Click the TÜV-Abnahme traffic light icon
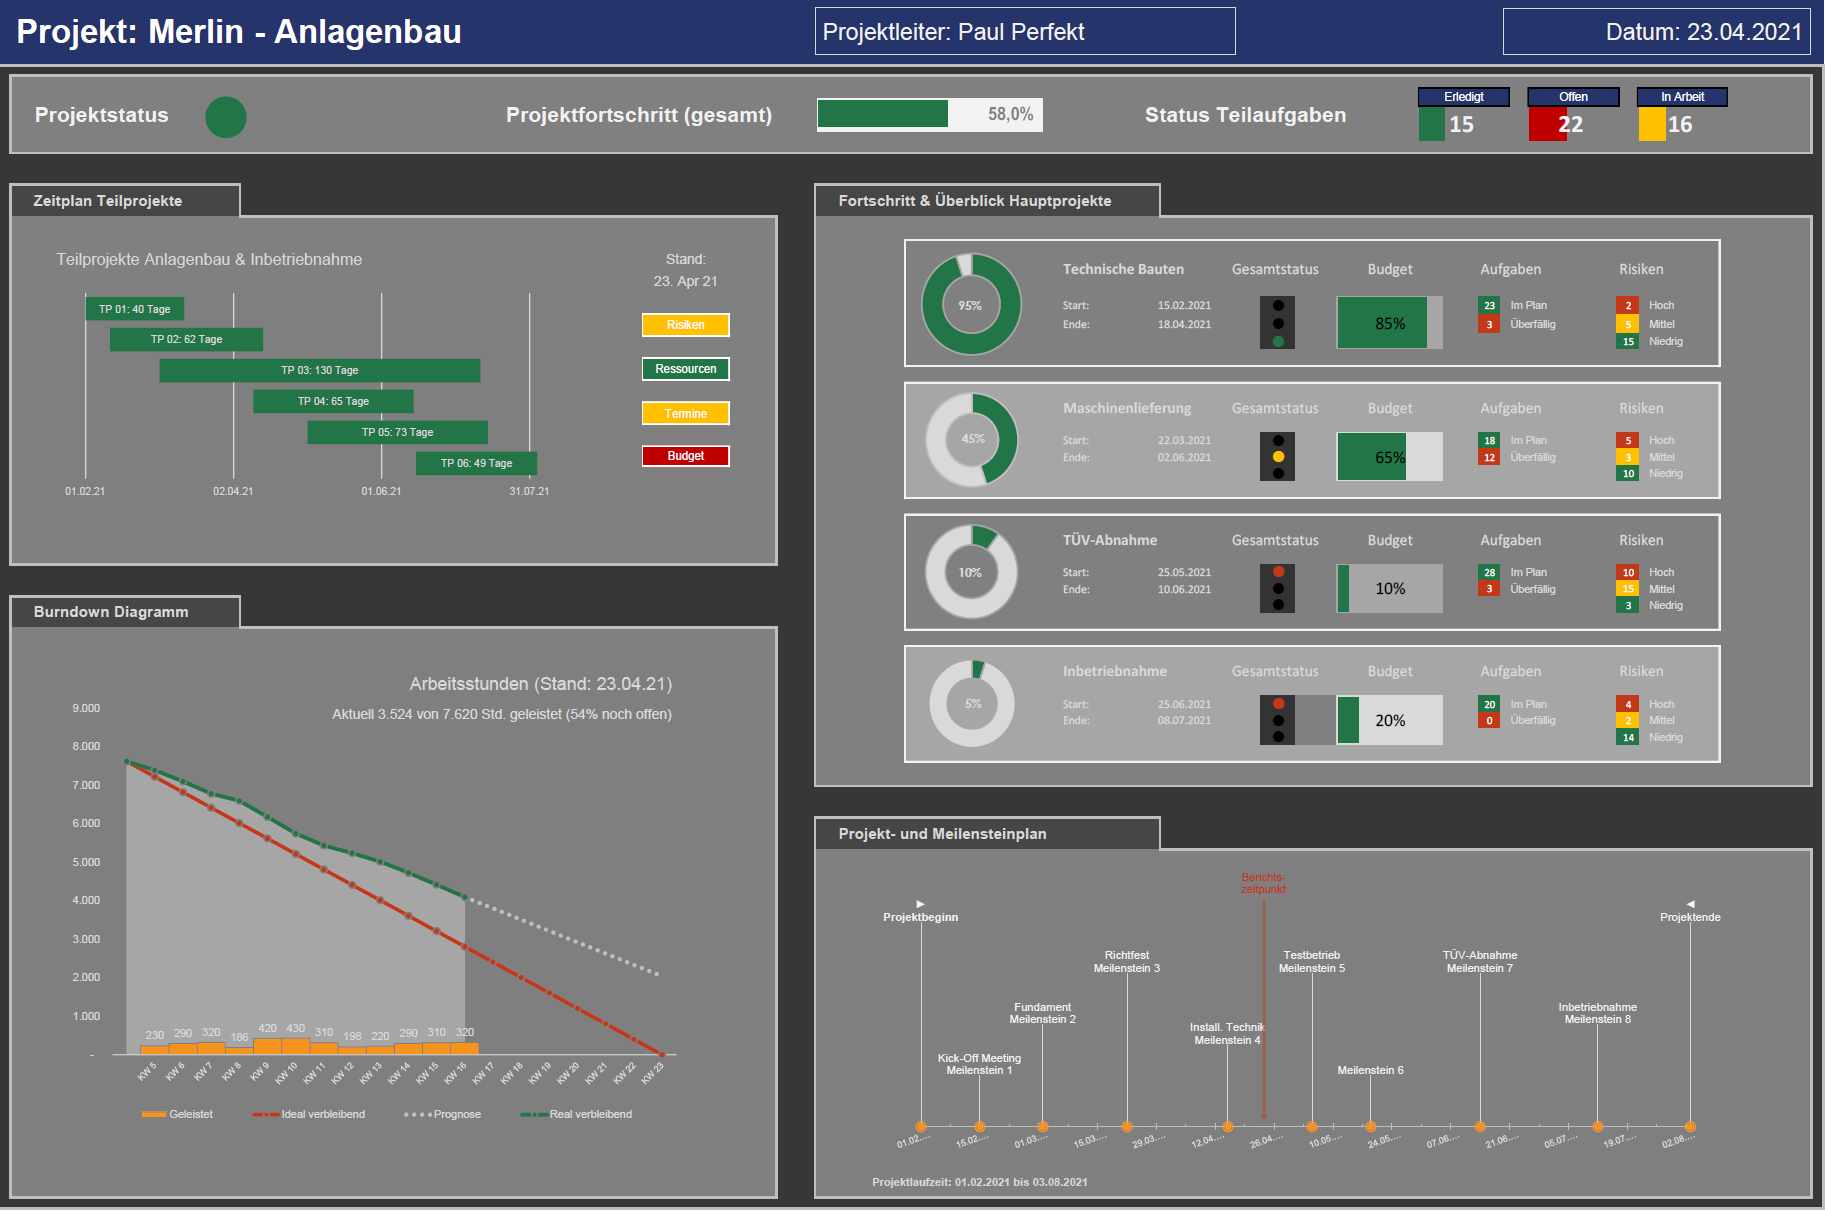This screenshot has width=1825, height=1211. 1277,588
